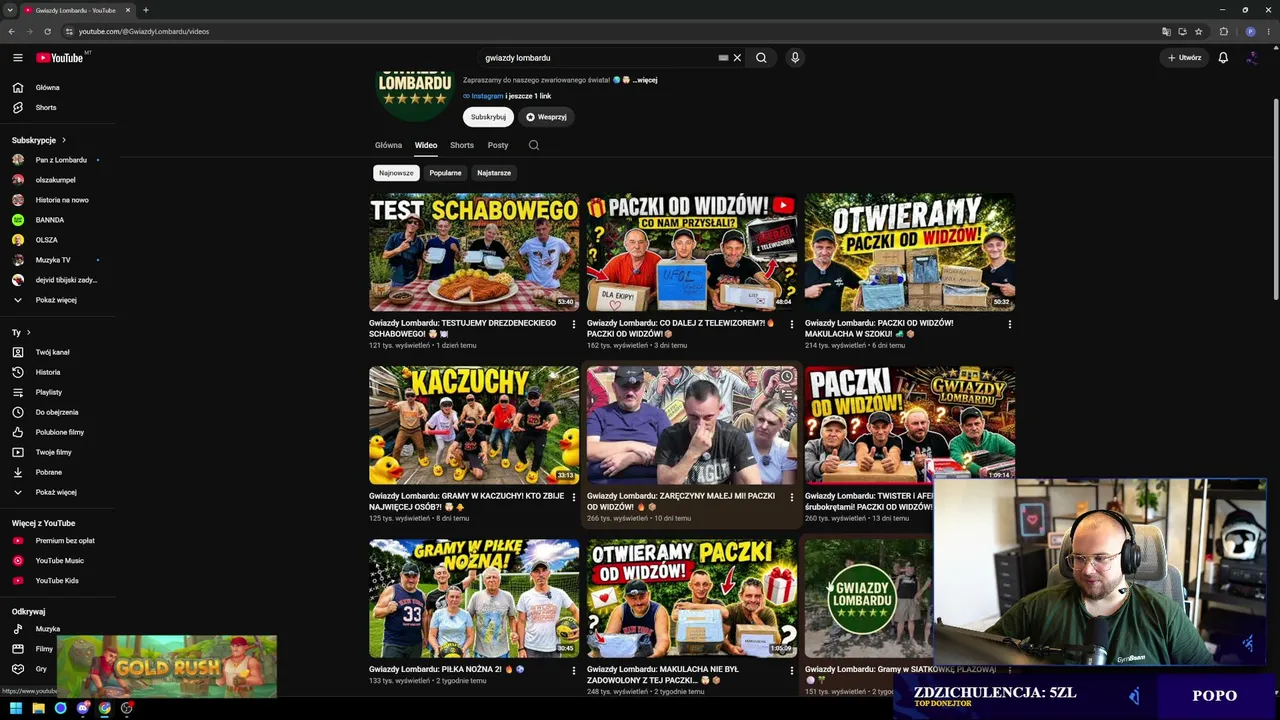Follow the channel's Instagram link

click(x=487, y=96)
